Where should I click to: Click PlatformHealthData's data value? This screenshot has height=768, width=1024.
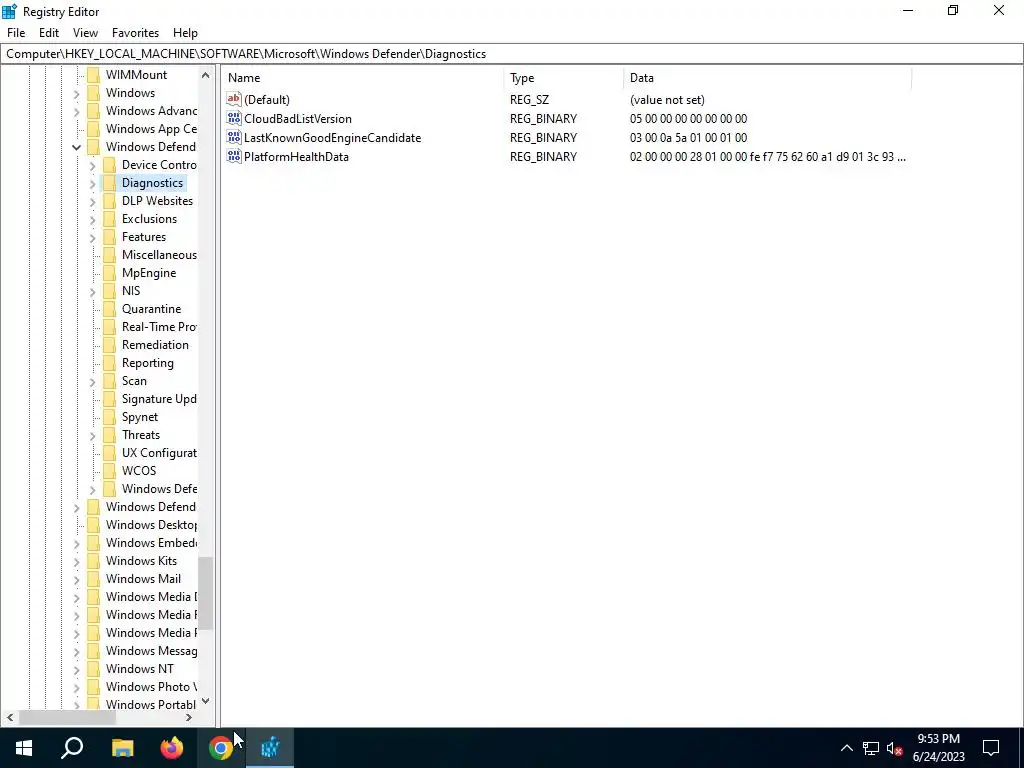pos(767,157)
